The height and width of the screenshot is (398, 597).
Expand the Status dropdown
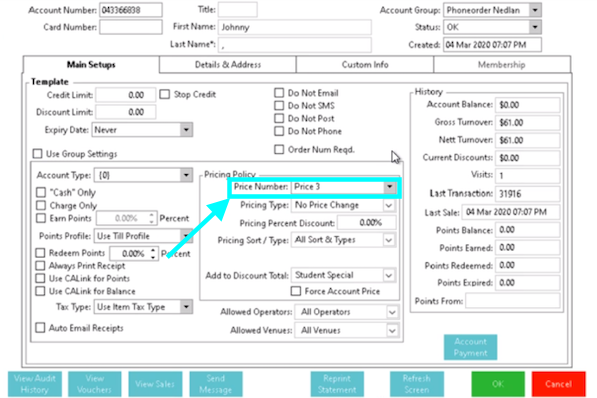pos(535,27)
